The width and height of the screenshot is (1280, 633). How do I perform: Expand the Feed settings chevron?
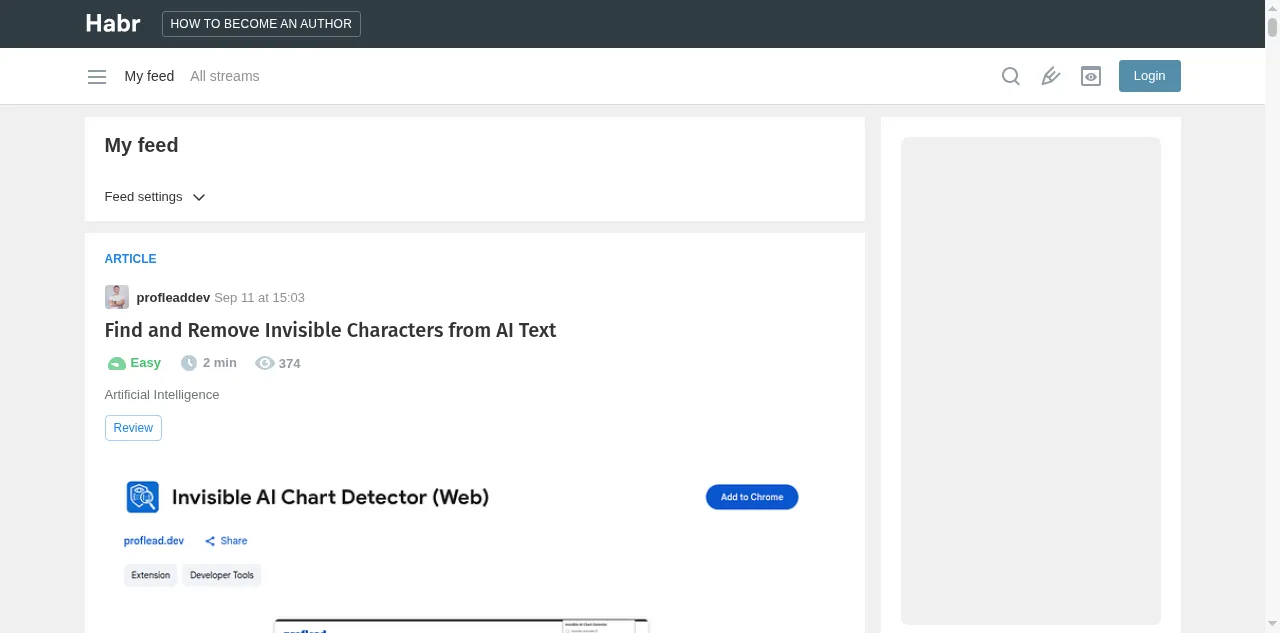pyautogui.click(x=199, y=197)
